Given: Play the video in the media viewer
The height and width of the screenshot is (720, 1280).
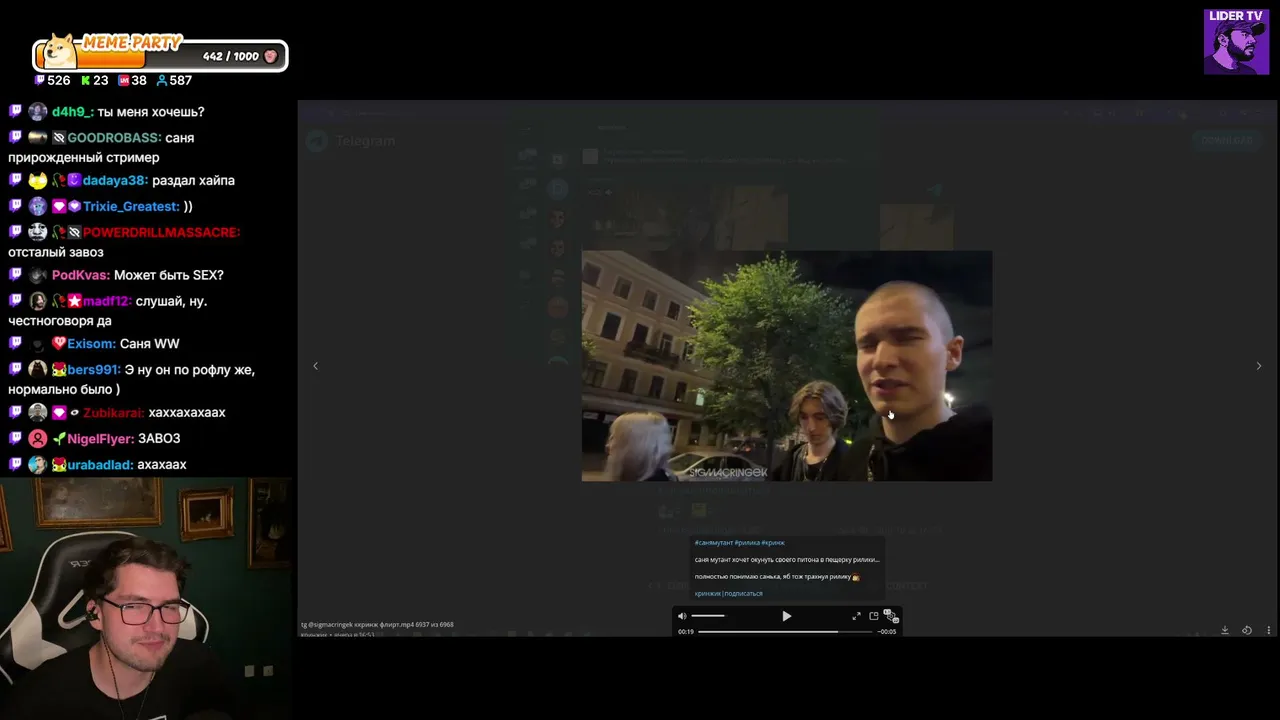Looking at the screenshot, I should (x=786, y=616).
